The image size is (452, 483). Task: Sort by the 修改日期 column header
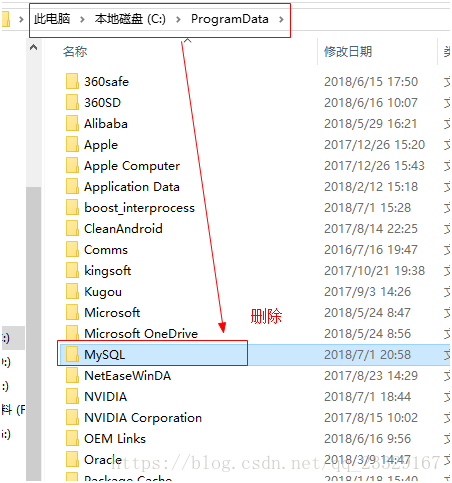348,52
